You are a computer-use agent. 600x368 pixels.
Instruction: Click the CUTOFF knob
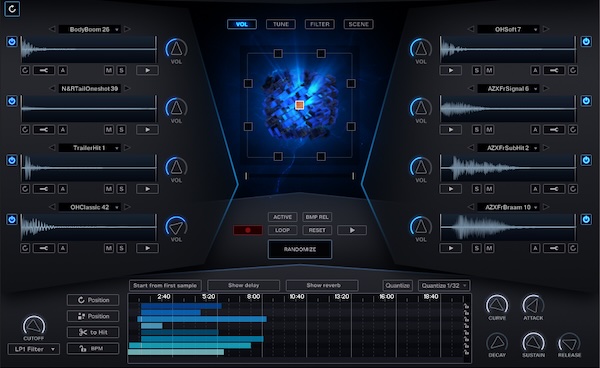point(34,326)
